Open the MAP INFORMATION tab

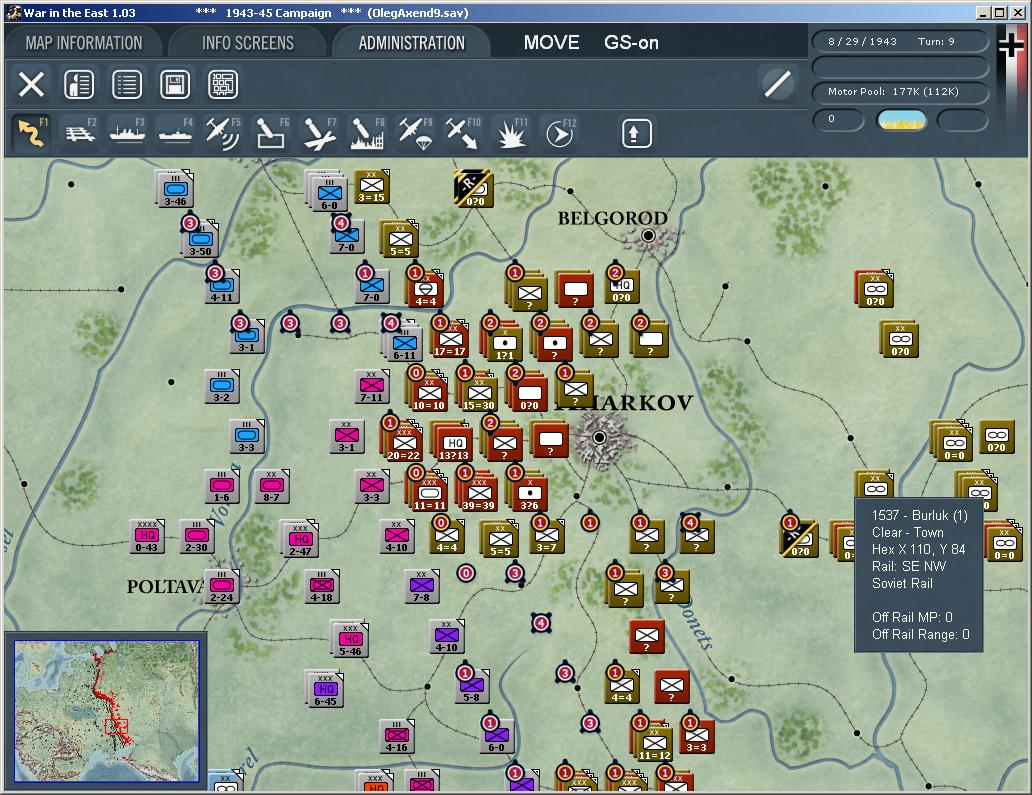pyautogui.click(x=84, y=43)
